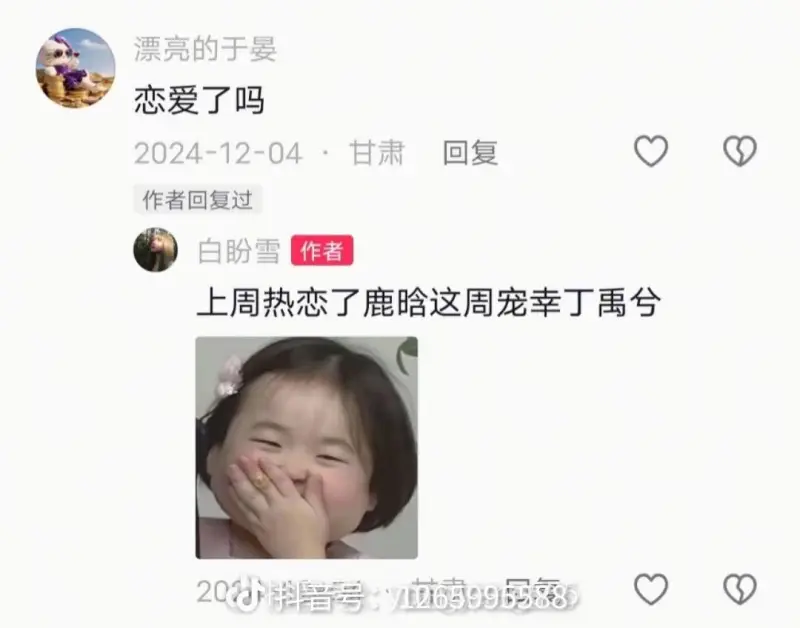Screen dimensions: 800x628
Task: Open username 白盼雪
Action: [239, 250]
